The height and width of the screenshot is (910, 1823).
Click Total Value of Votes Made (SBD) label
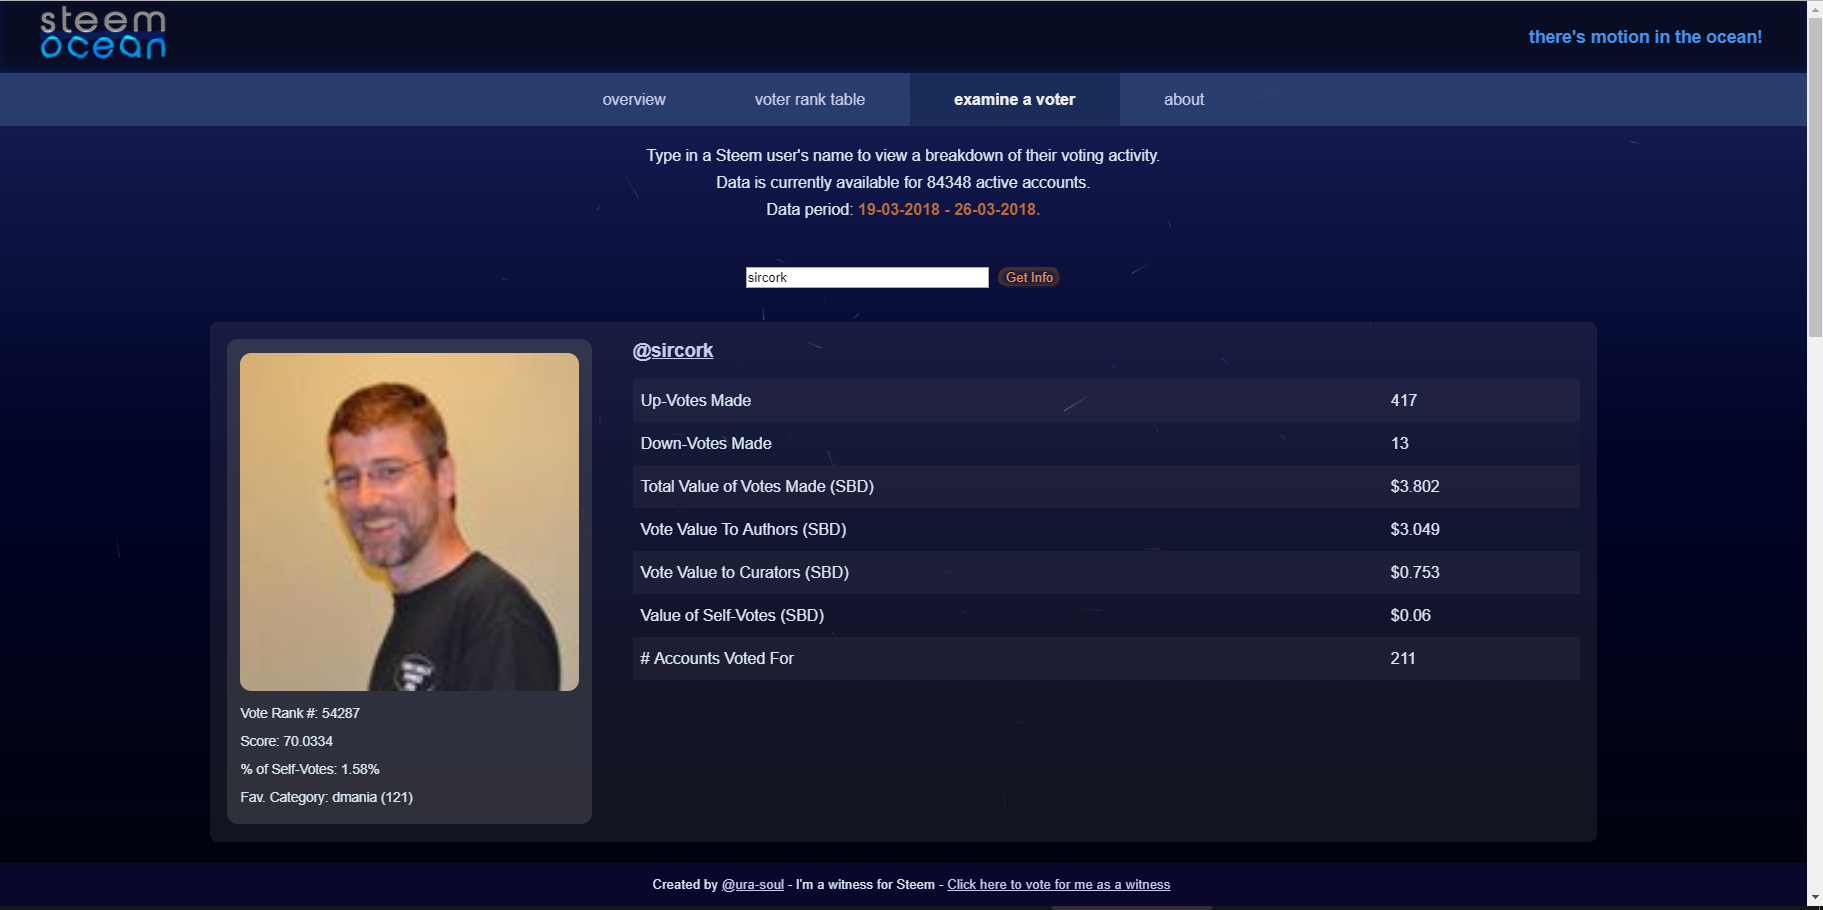[757, 486]
